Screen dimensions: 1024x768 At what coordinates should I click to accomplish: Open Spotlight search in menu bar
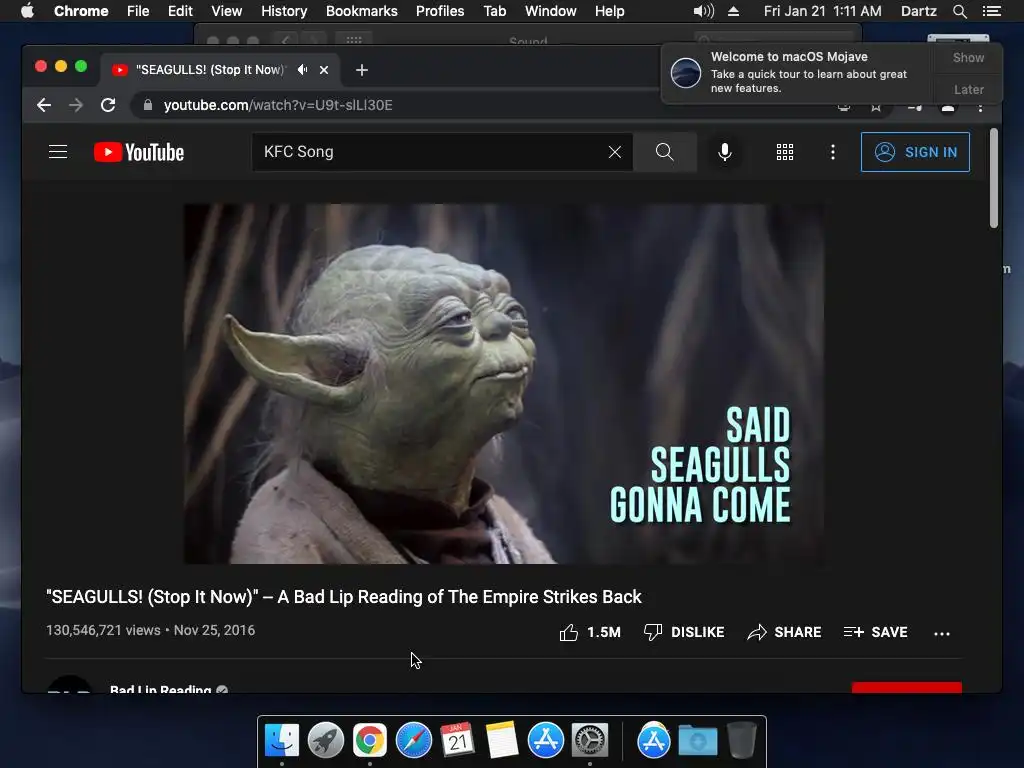[959, 11]
